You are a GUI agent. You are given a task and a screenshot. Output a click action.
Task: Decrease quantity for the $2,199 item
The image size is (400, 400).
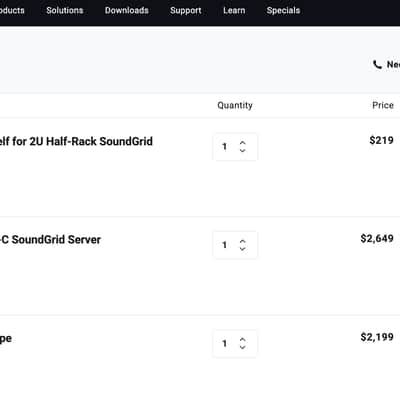(243, 347)
